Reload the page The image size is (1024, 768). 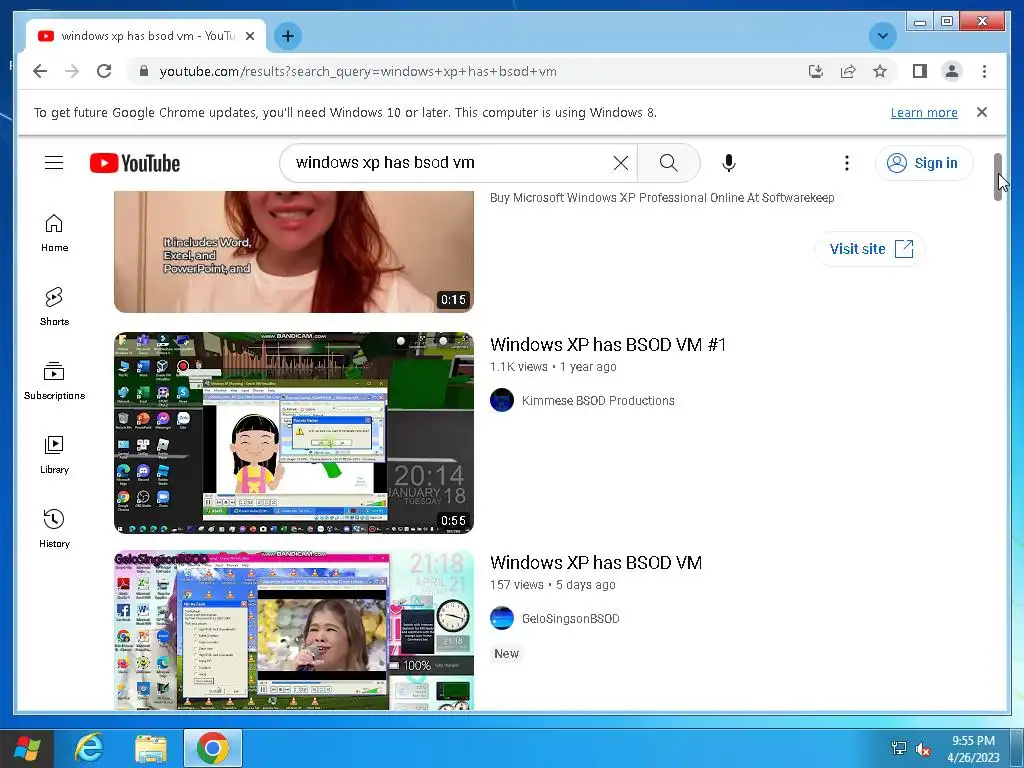tap(104, 71)
